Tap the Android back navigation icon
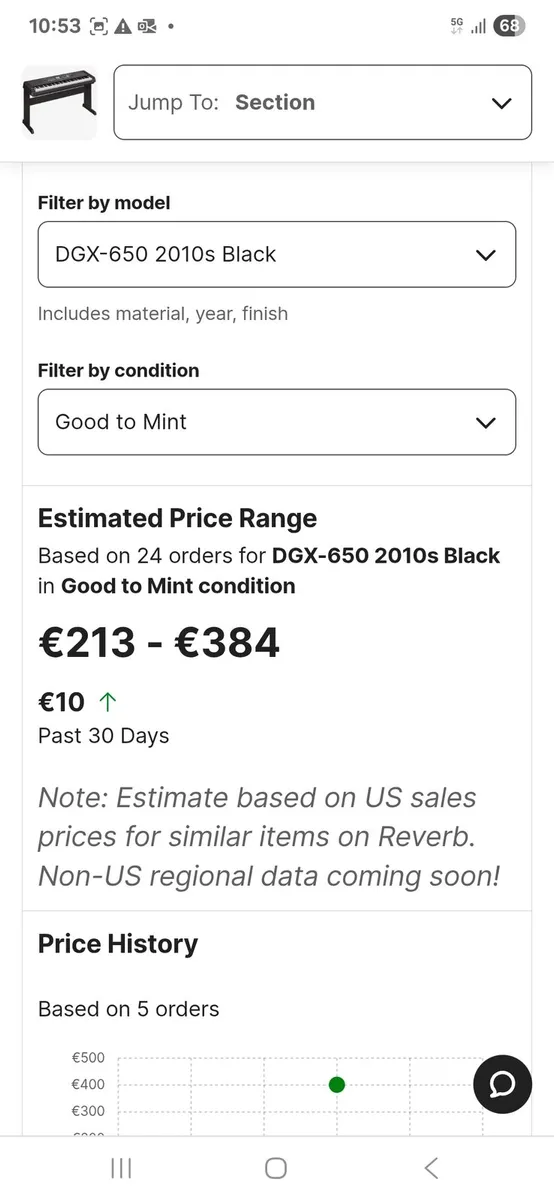 (x=431, y=1167)
